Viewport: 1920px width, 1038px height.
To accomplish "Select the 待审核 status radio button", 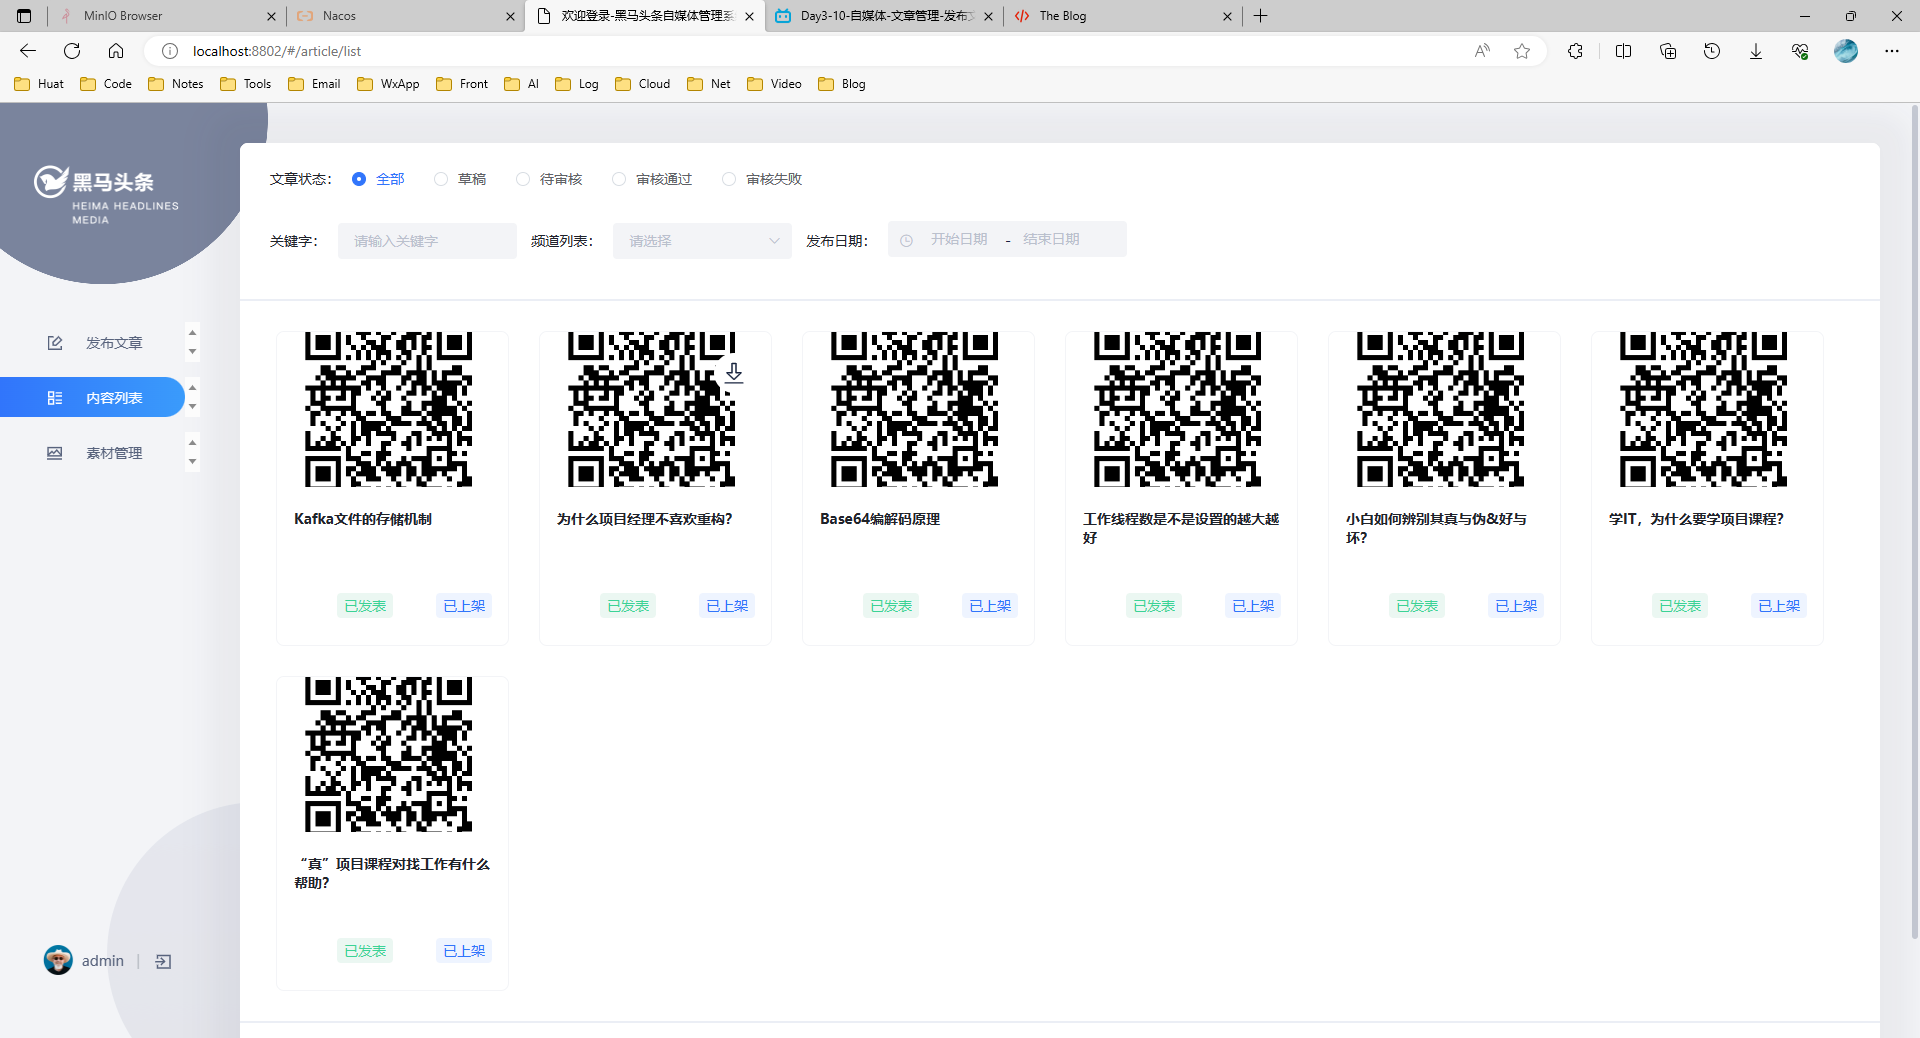I will [523, 179].
